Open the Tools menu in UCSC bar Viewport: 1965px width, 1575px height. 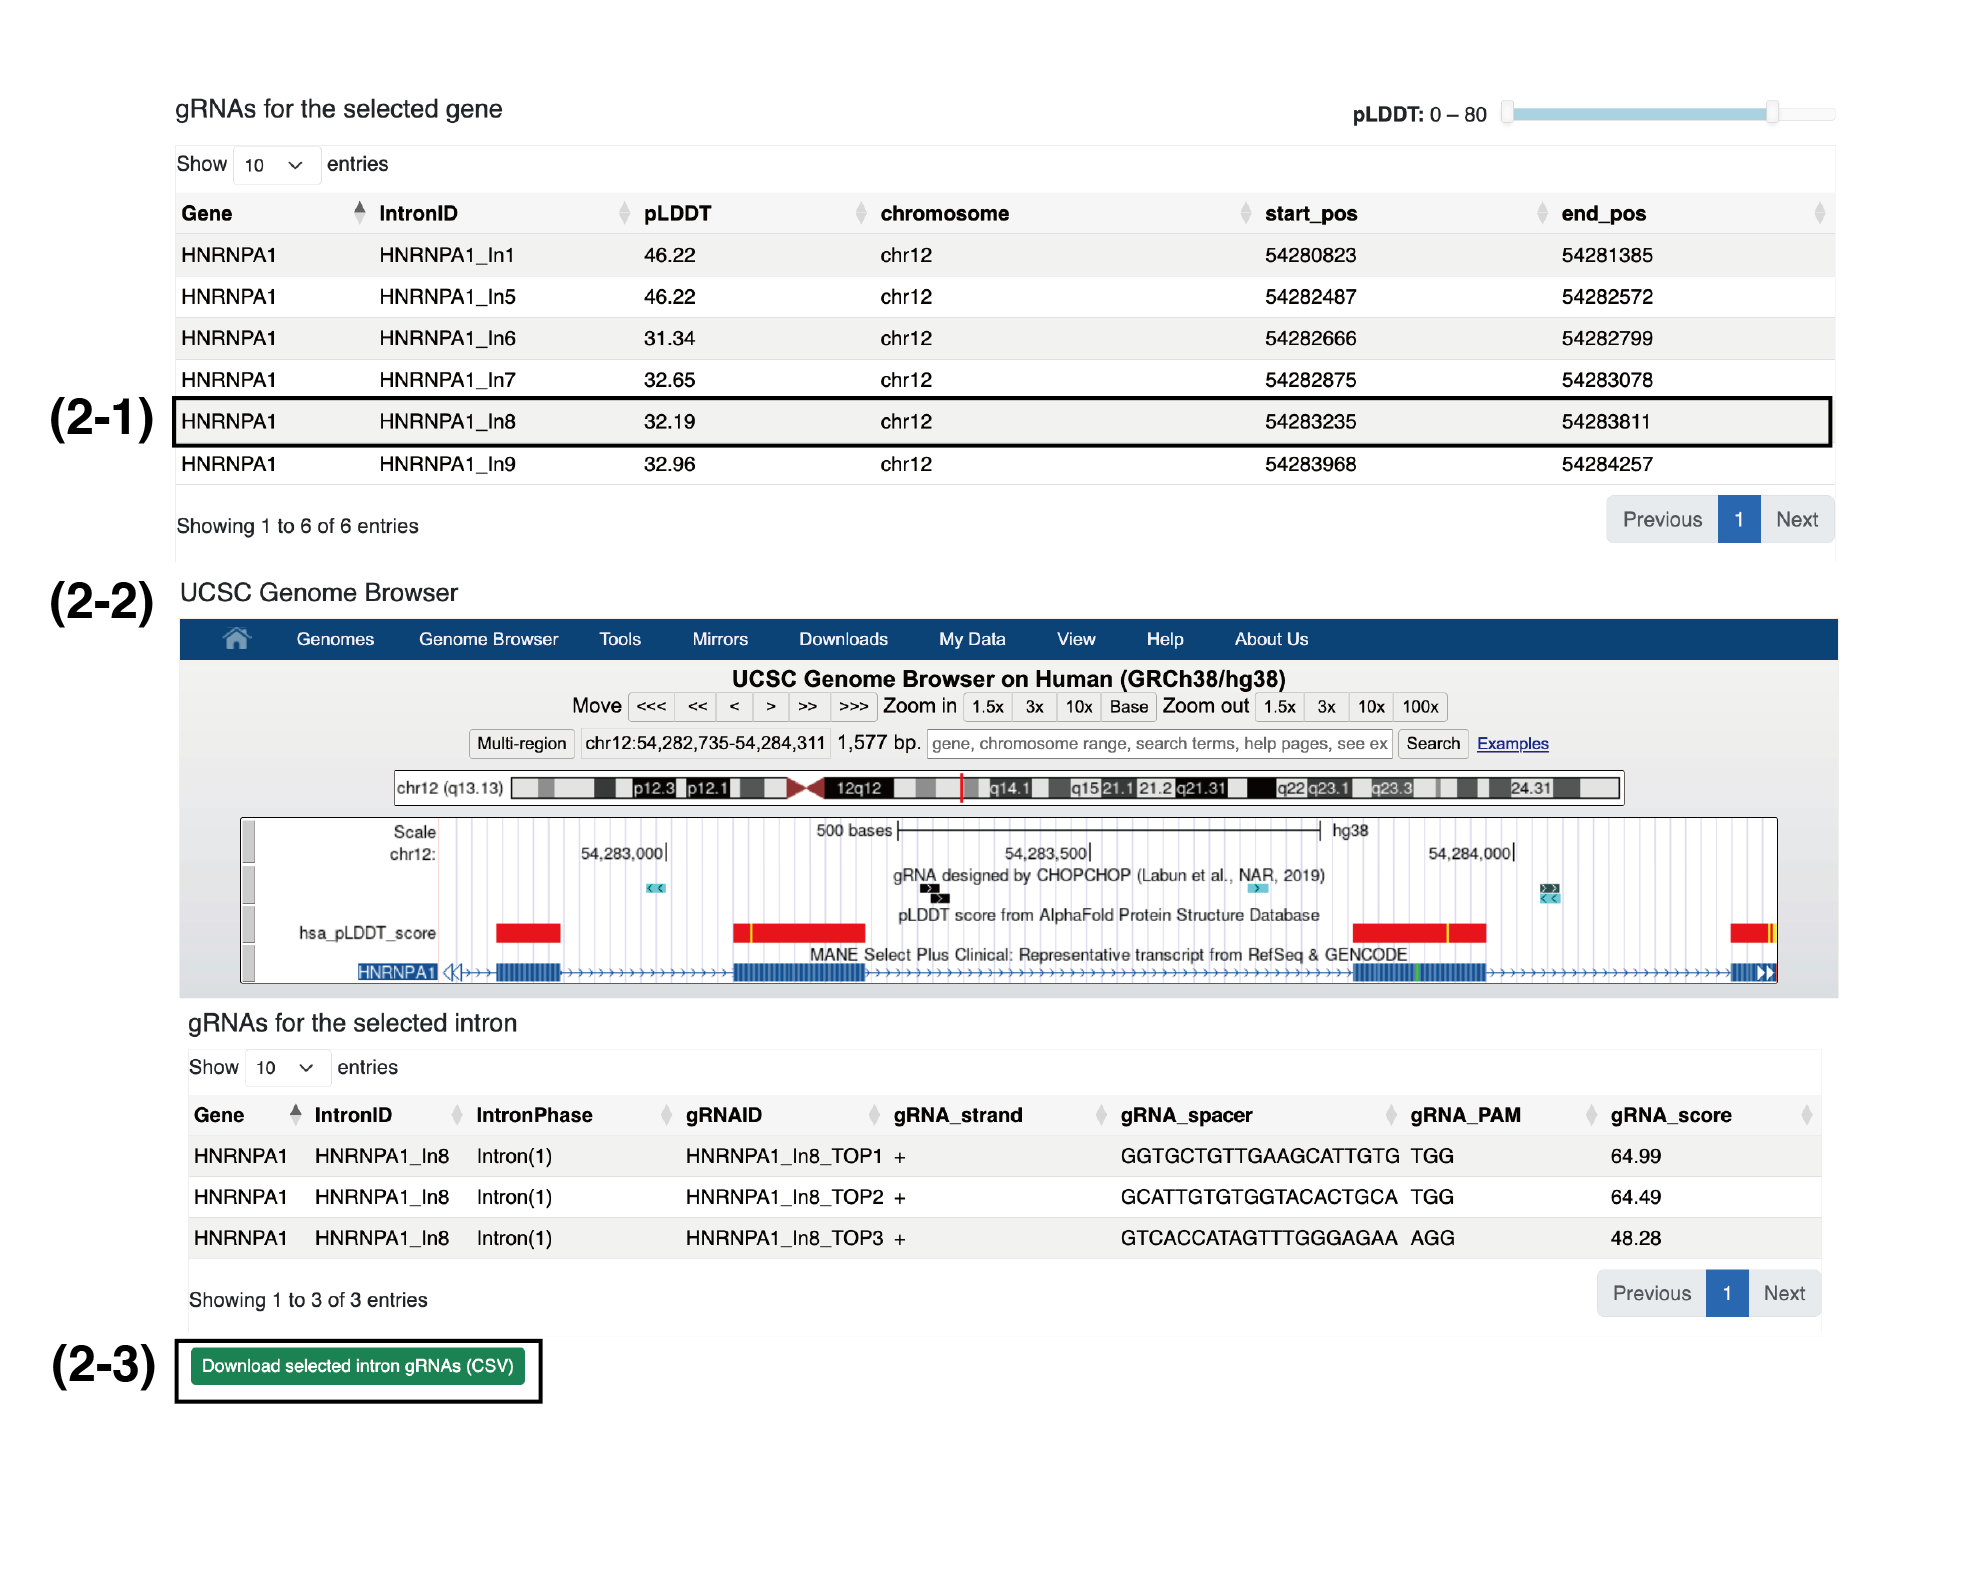coord(620,639)
